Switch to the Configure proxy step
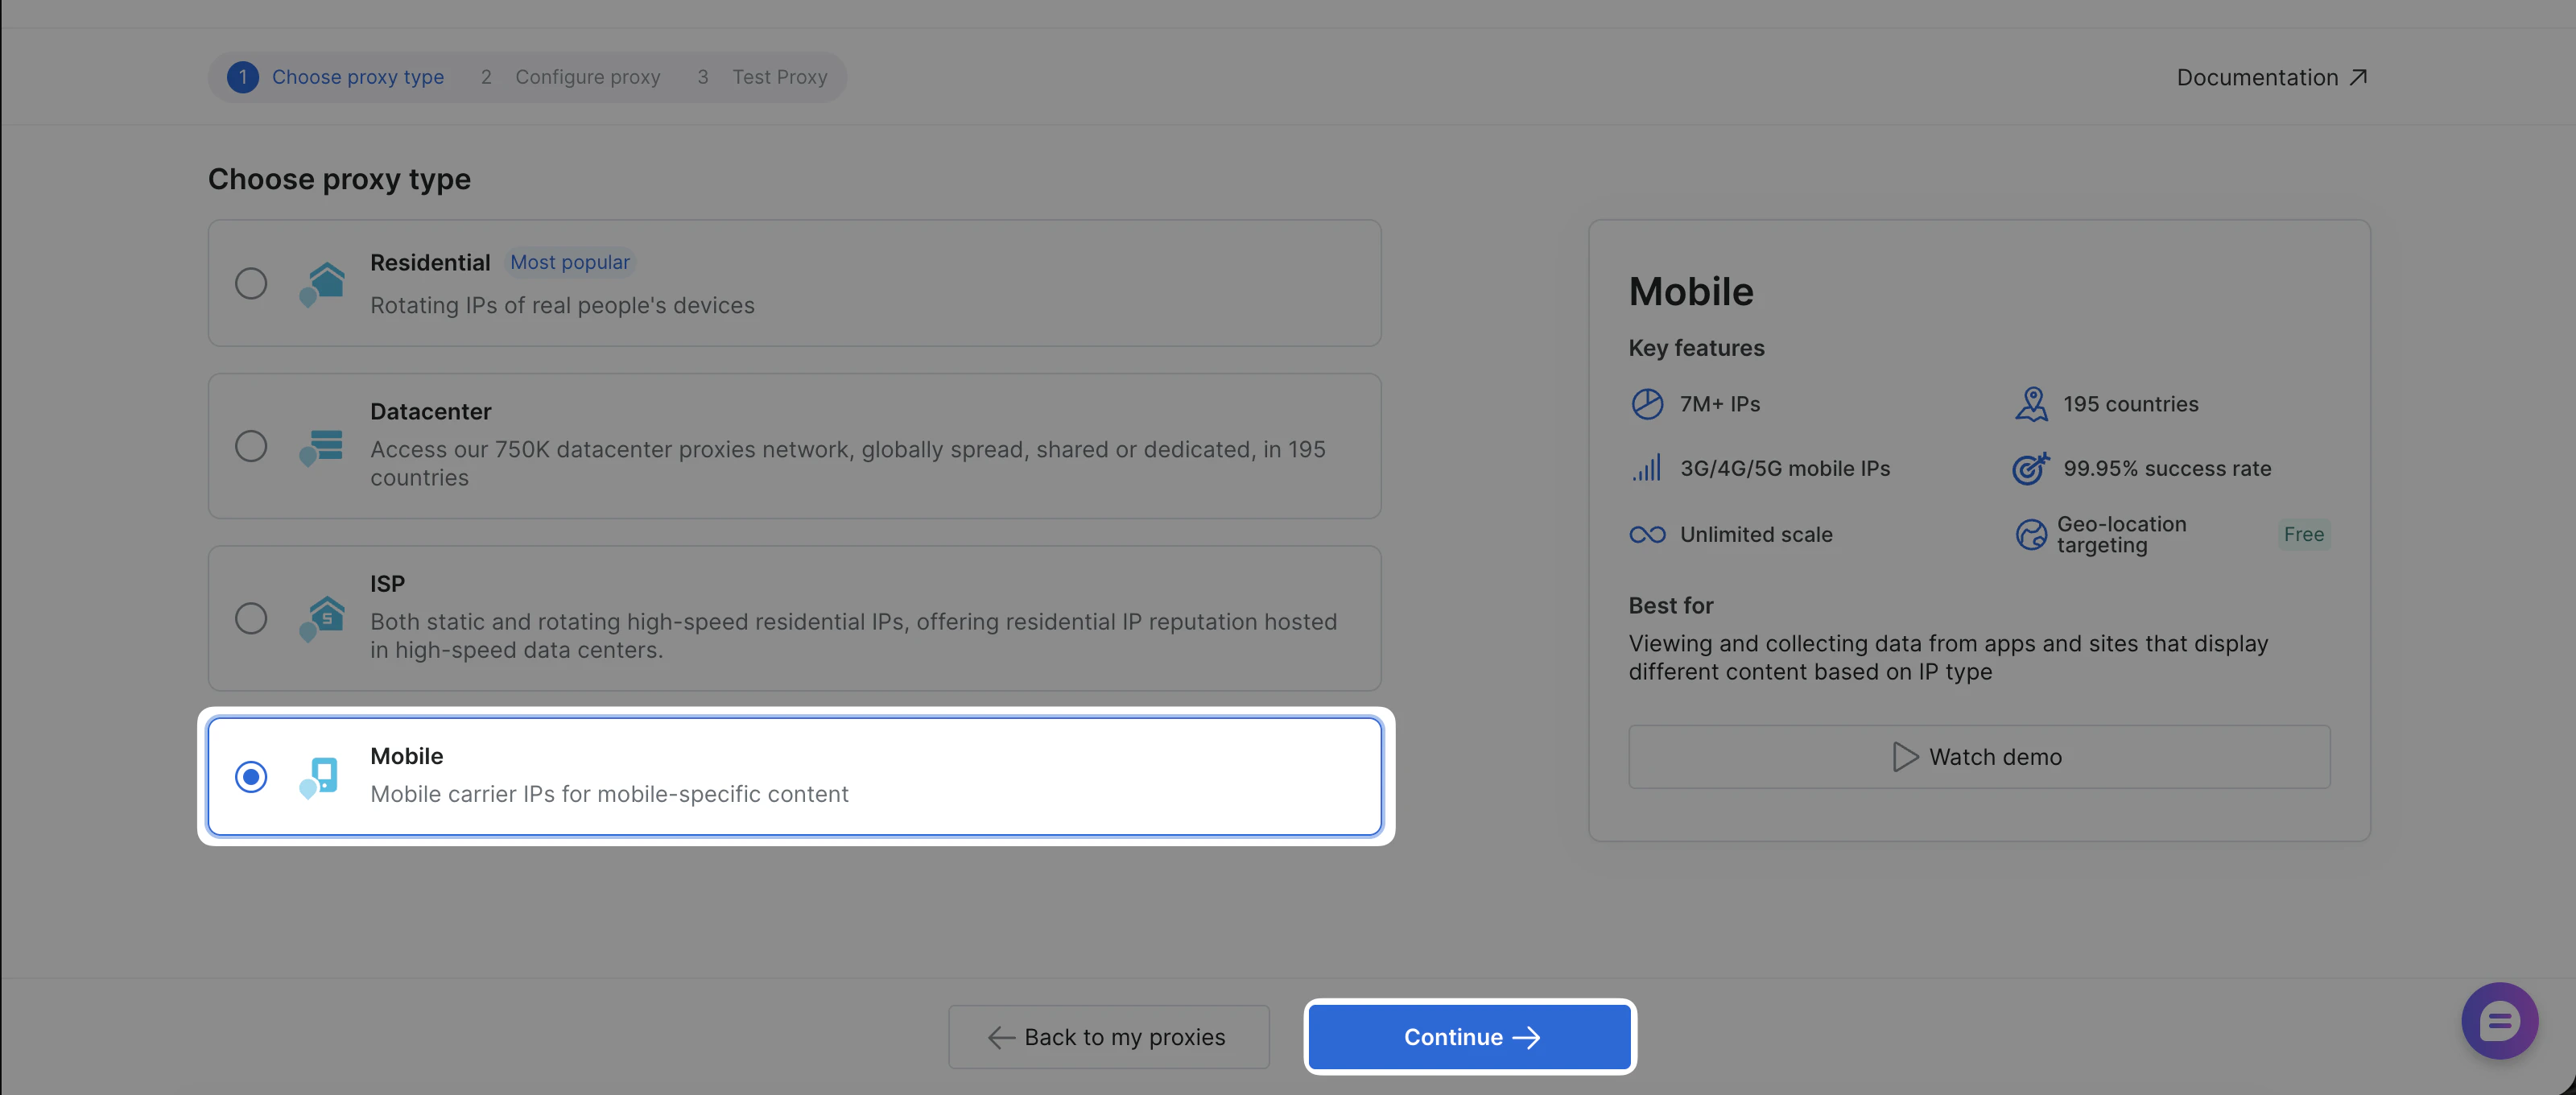This screenshot has height=1095, width=2576. 587,76
